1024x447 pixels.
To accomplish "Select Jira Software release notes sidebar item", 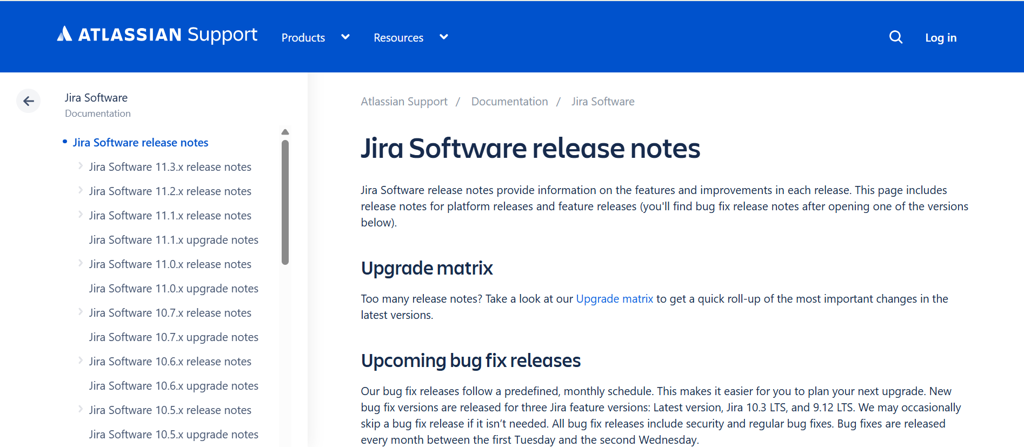I will click(140, 142).
